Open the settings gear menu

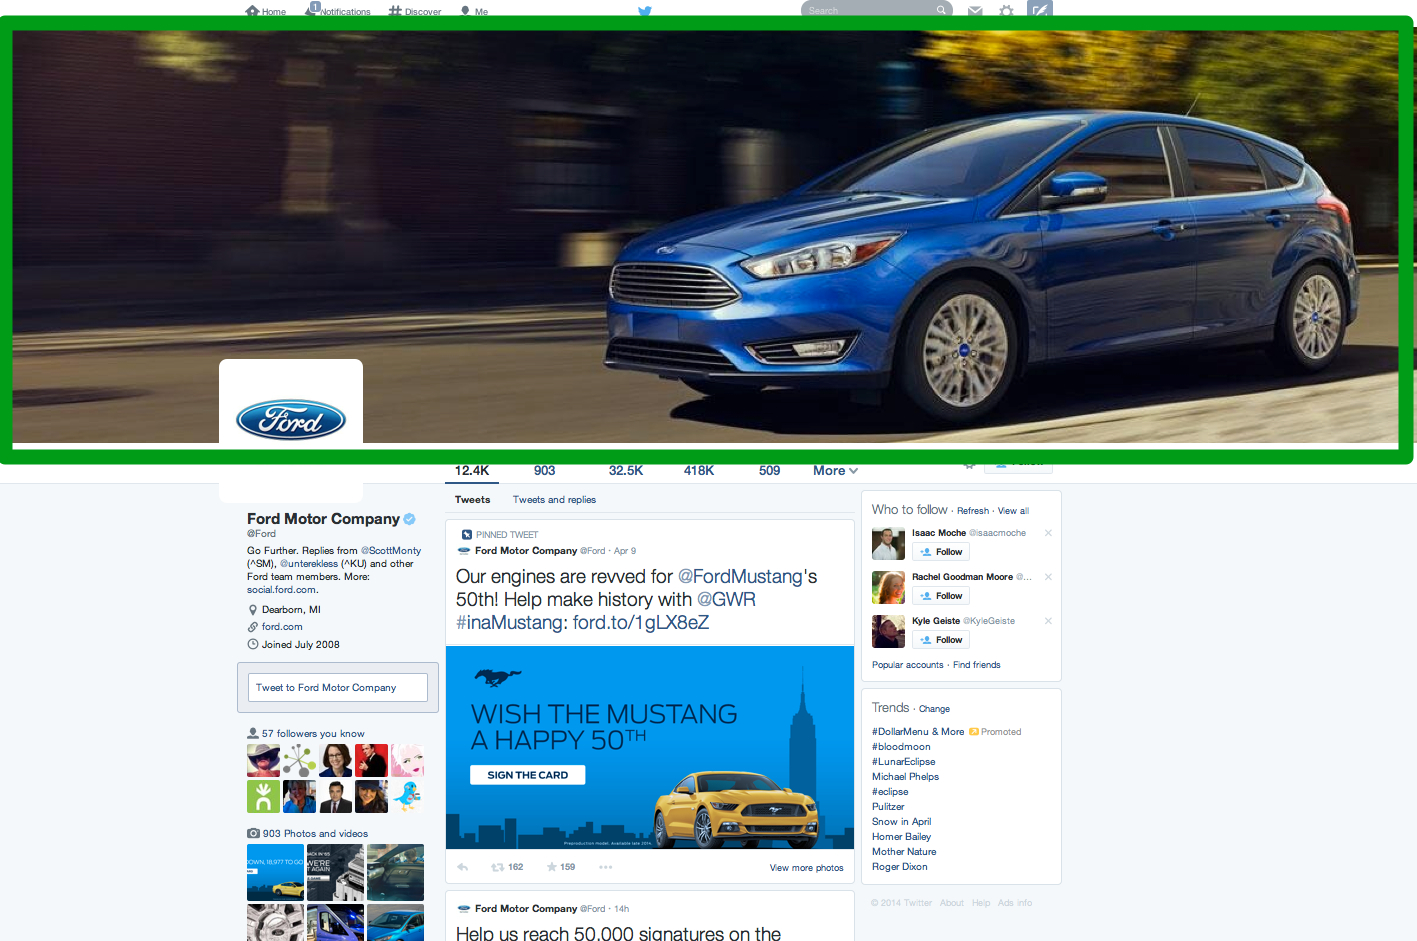[x=1006, y=11]
